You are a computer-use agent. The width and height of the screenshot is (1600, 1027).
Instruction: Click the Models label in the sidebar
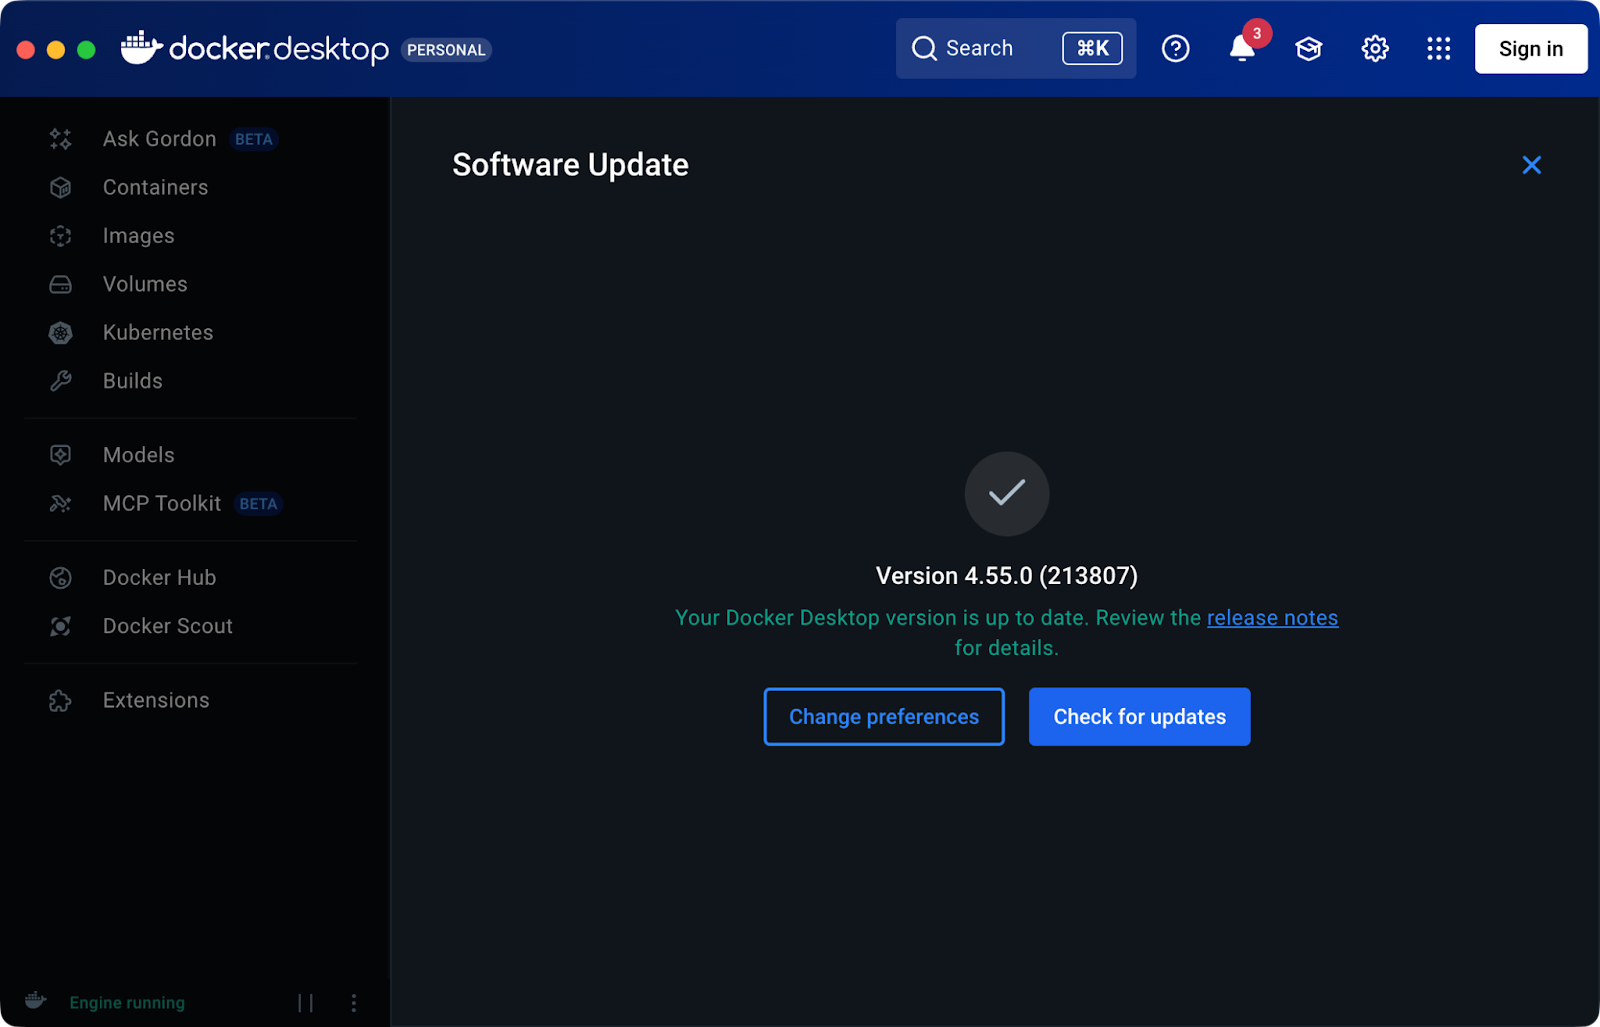[x=139, y=455]
